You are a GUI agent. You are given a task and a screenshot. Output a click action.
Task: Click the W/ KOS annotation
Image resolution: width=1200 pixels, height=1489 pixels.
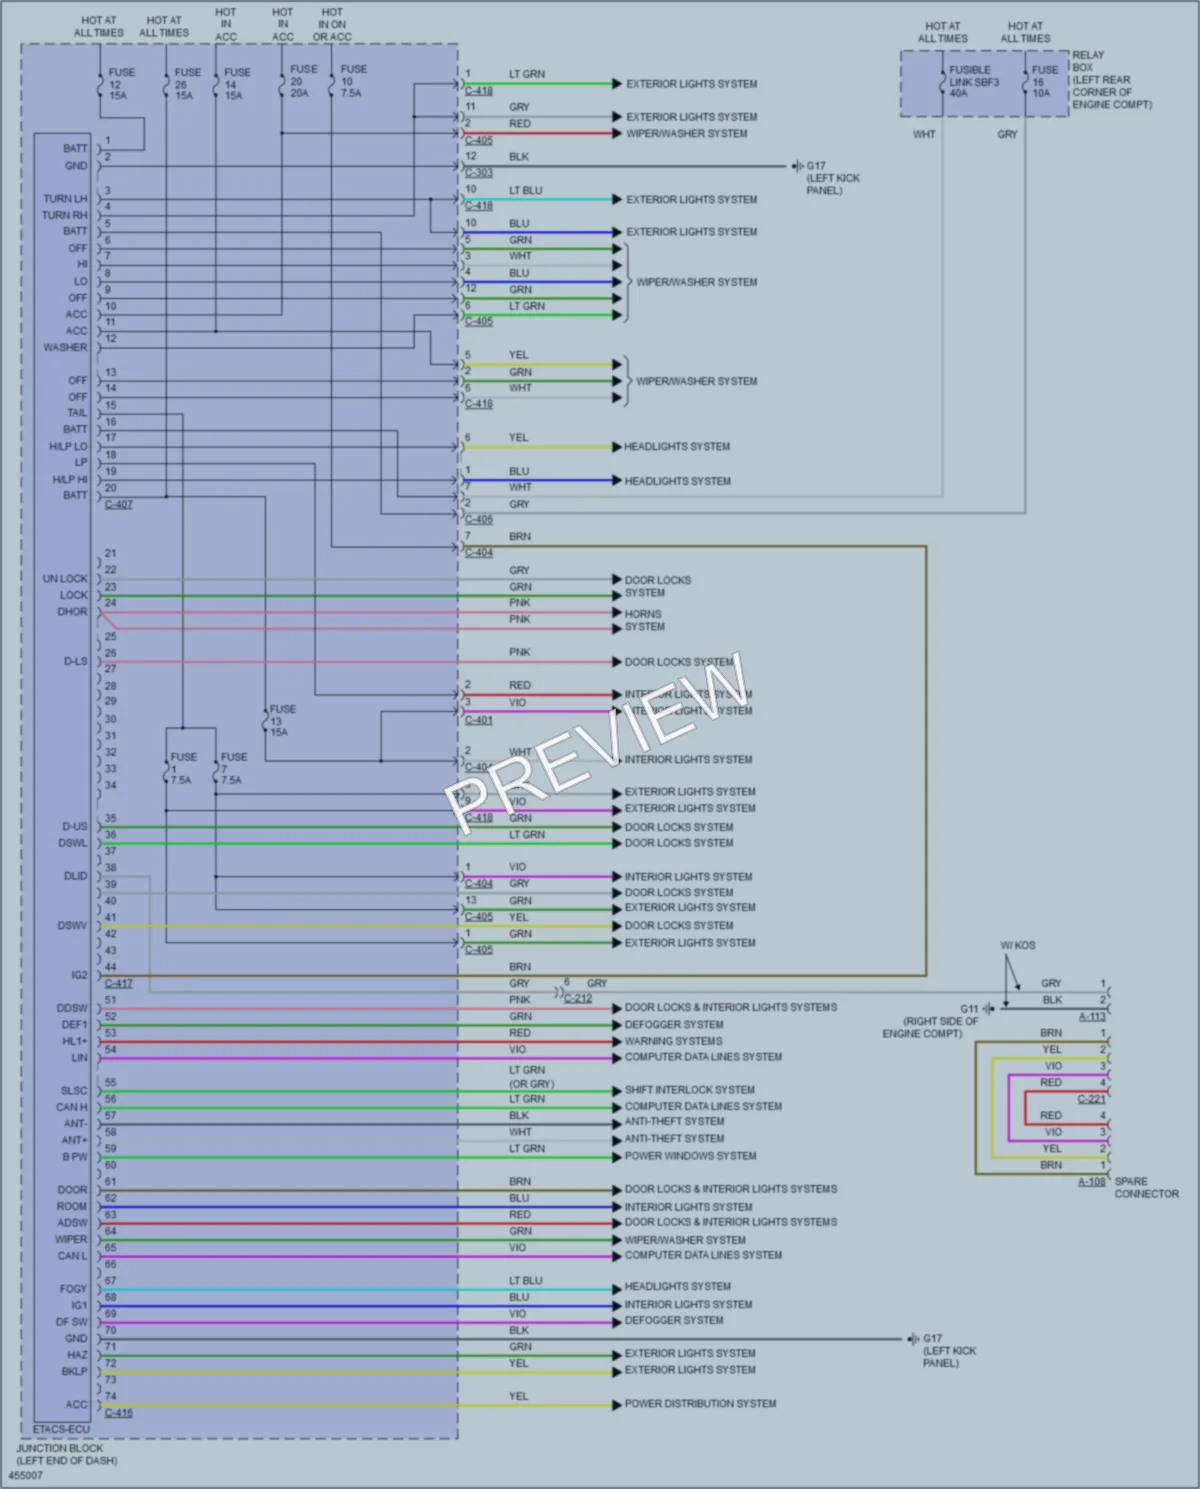point(1018,945)
